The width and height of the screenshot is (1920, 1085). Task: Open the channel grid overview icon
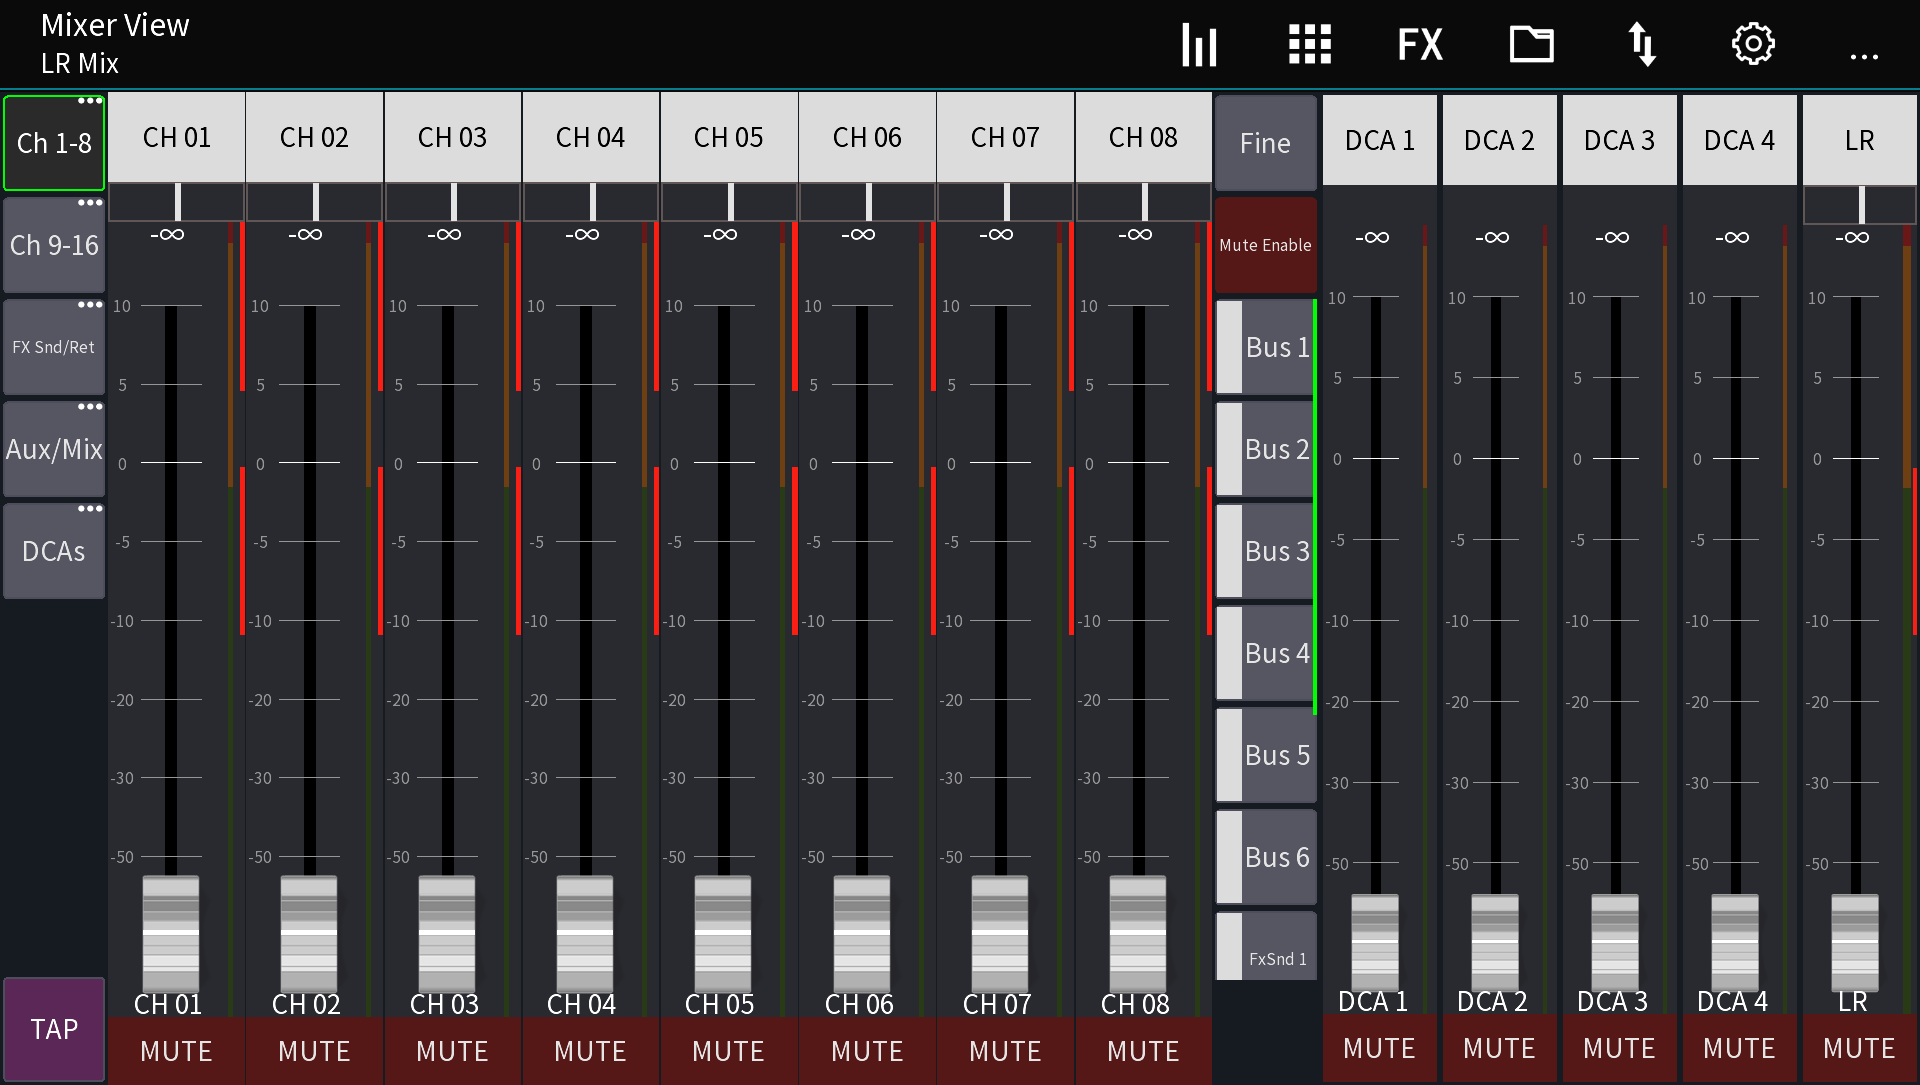coord(1310,44)
